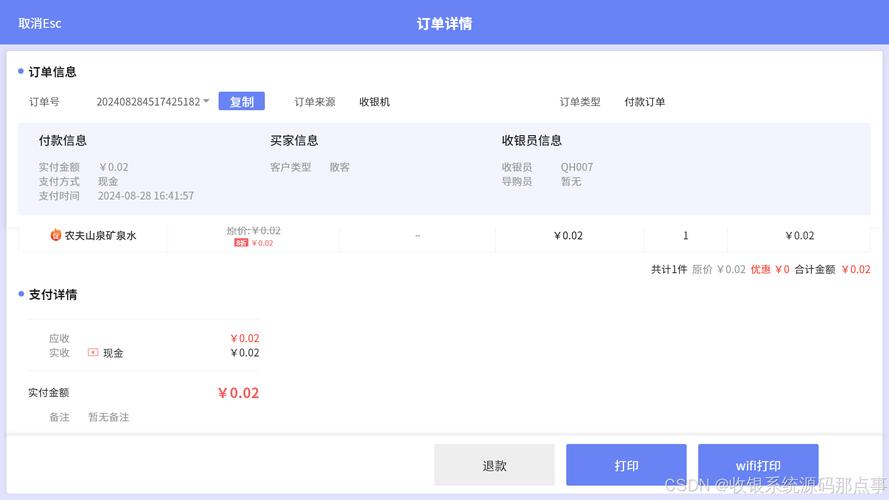The height and width of the screenshot is (500, 889).
Task: Click the 订单详情 header title
Action: pyautogui.click(x=444, y=23)
